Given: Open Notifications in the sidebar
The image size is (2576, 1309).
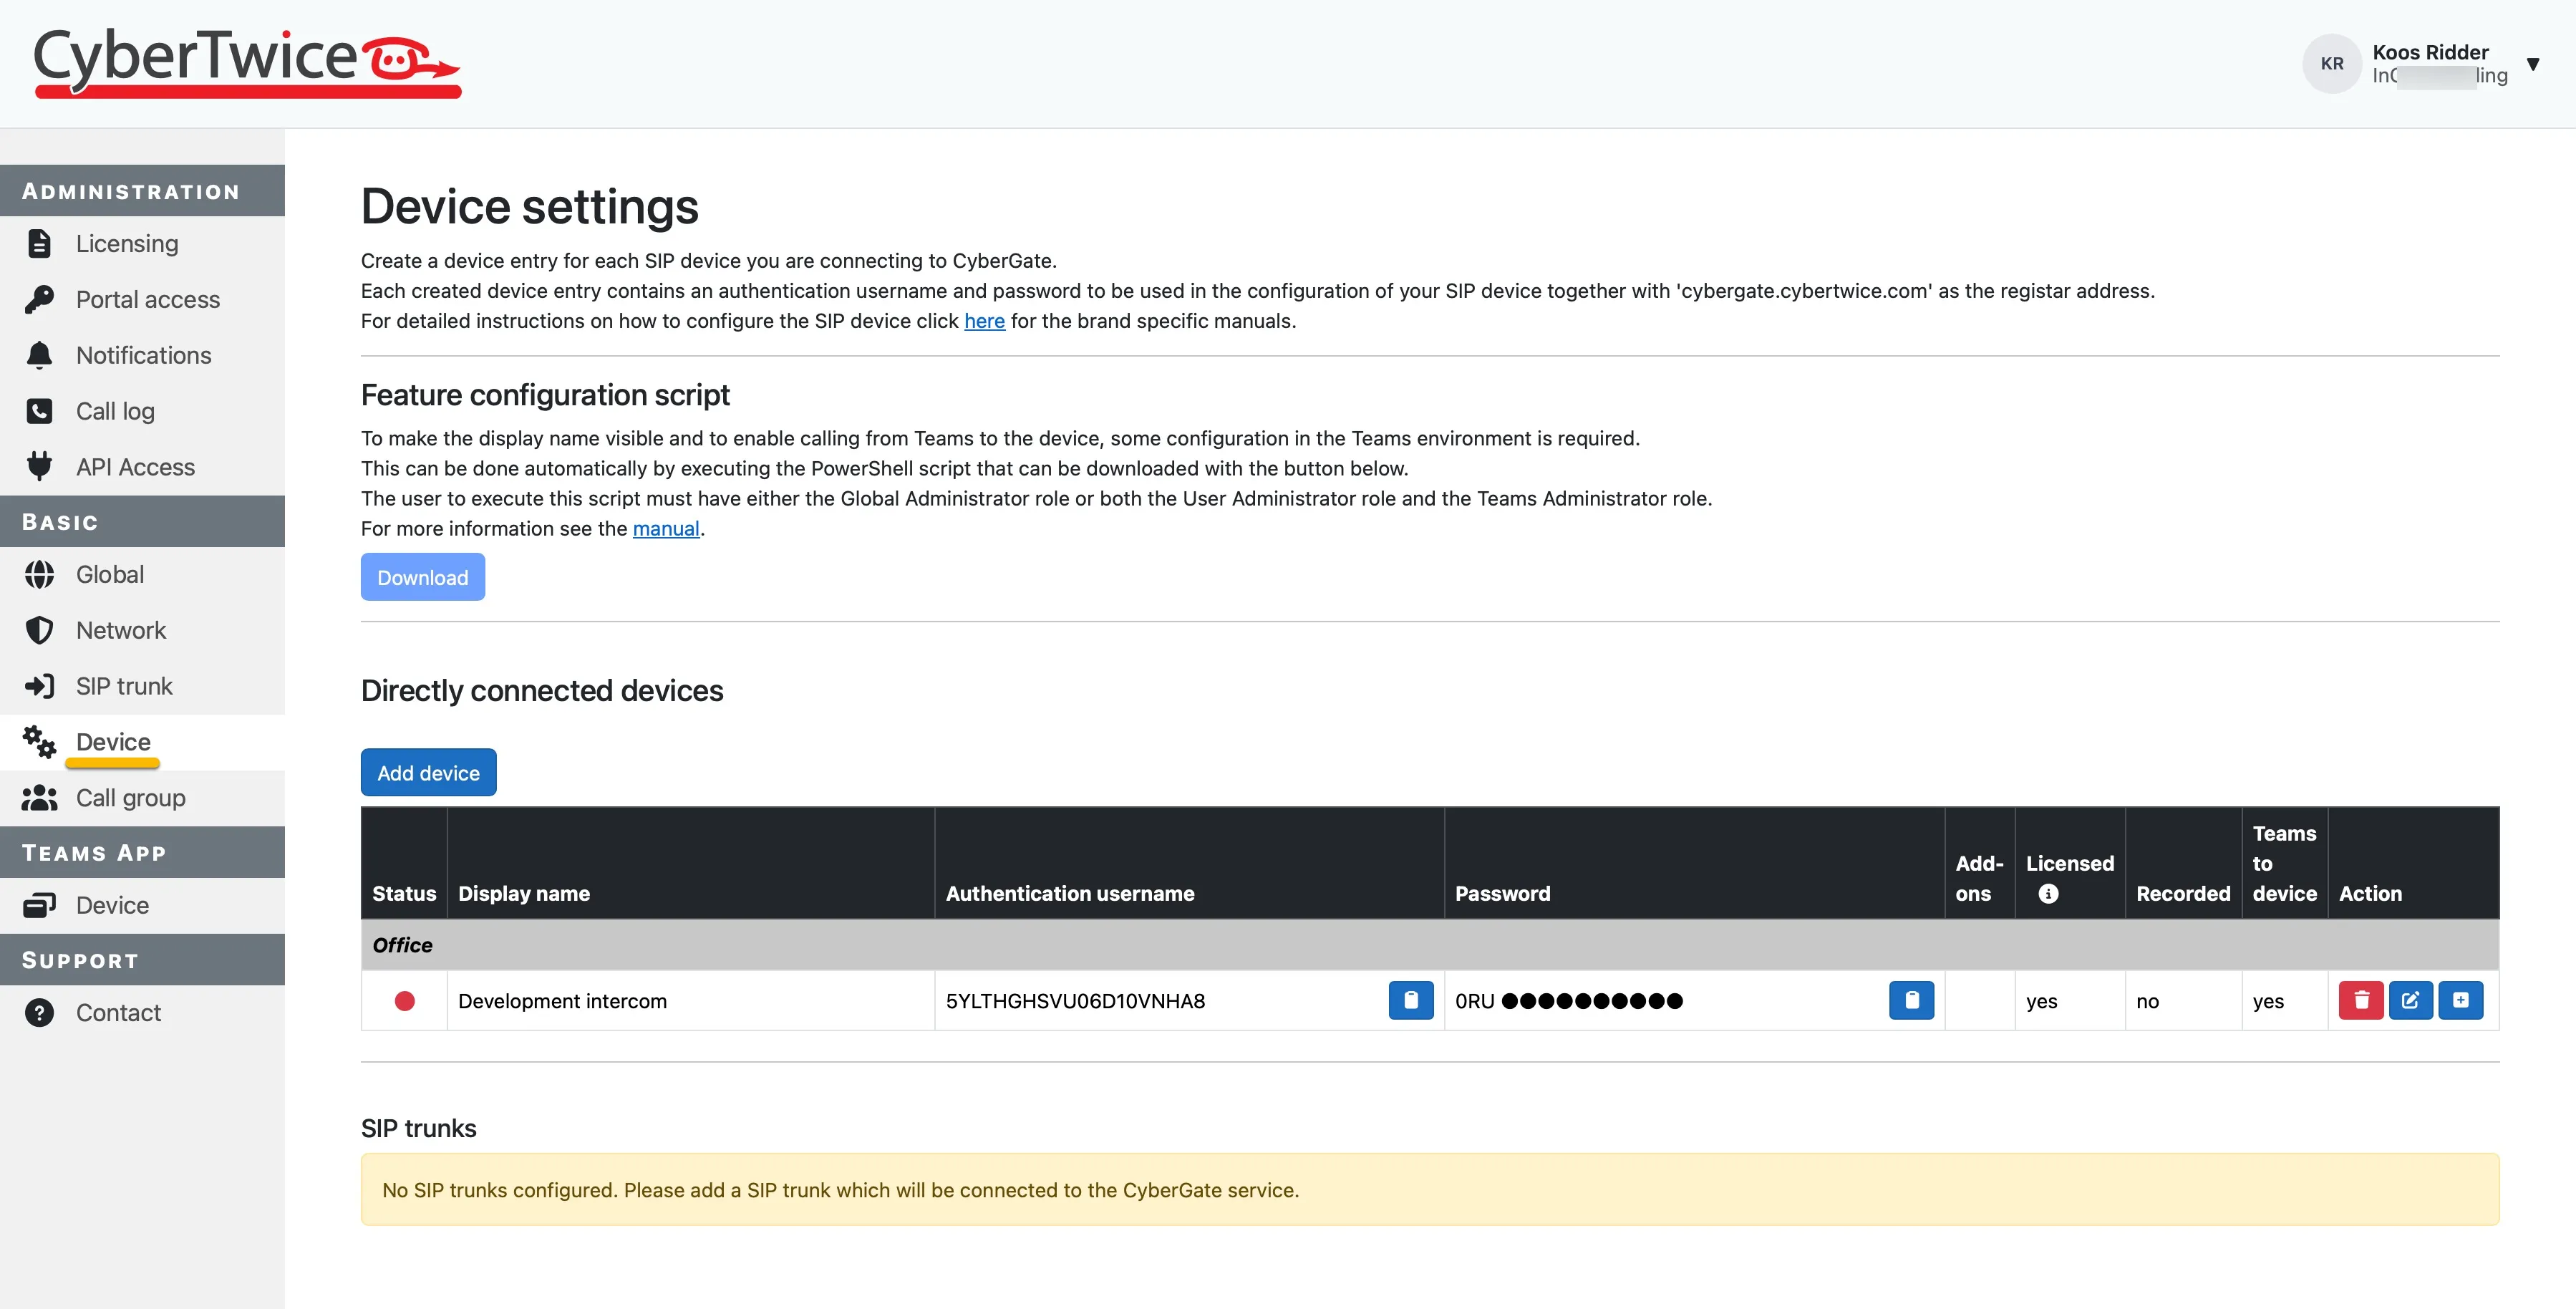Looking at the screenshot, I should (142, 355).
